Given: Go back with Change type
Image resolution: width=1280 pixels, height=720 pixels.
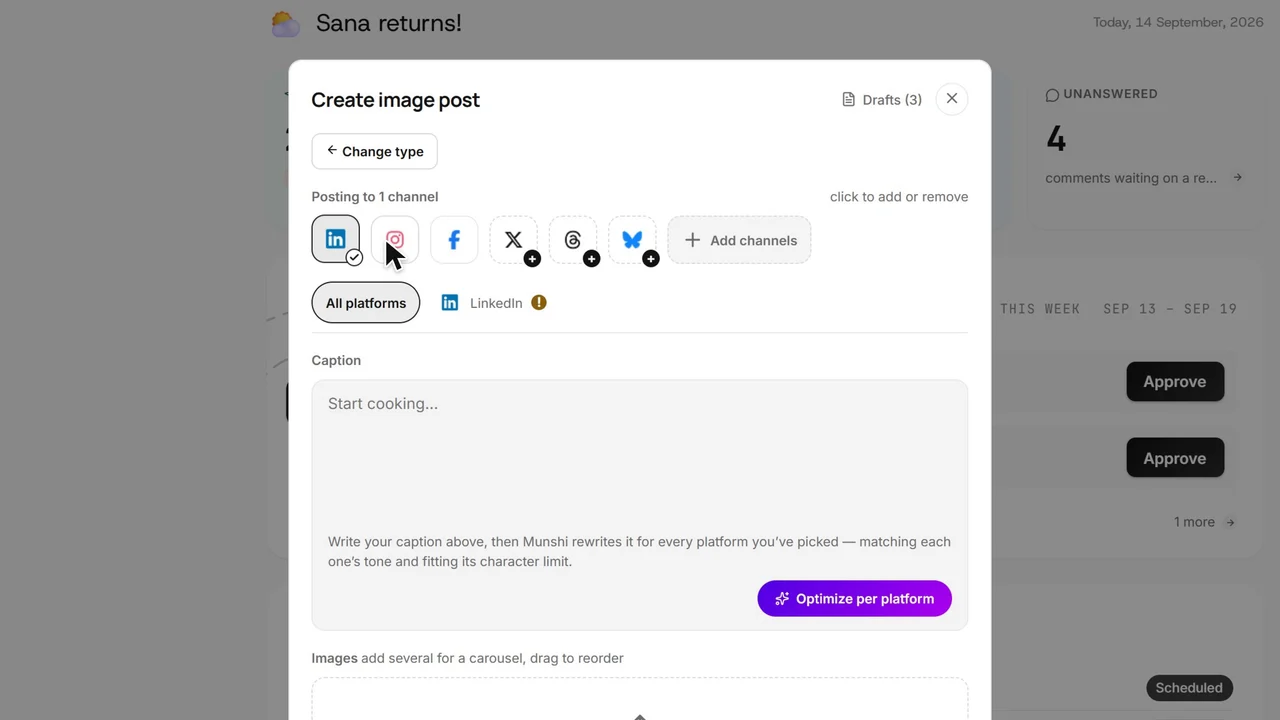Looking at the screenshot, I should [374, 151].
